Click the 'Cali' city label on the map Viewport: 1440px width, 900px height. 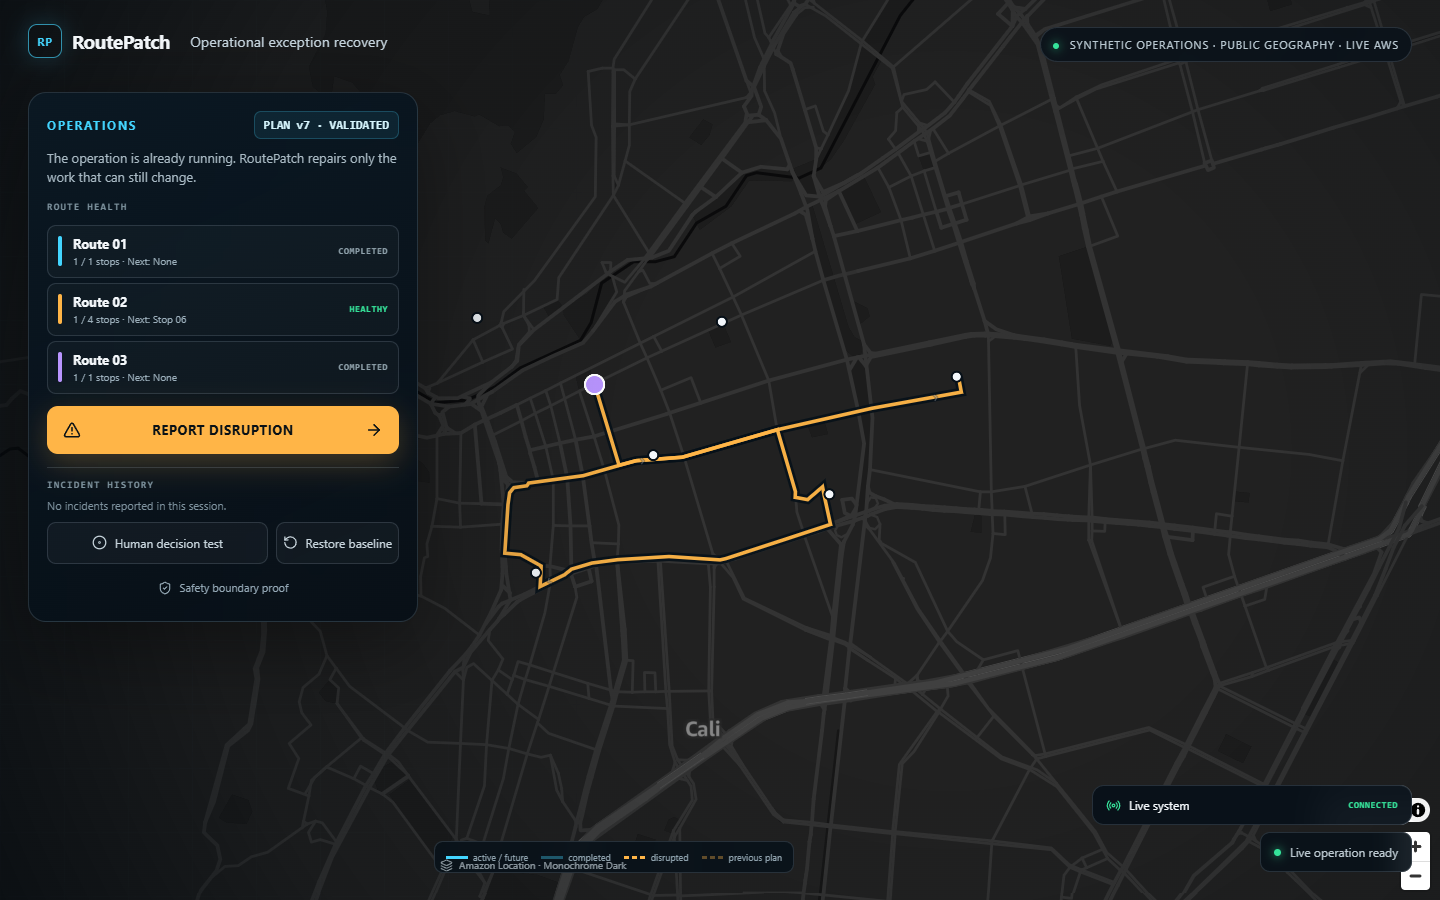coord(703,729)
